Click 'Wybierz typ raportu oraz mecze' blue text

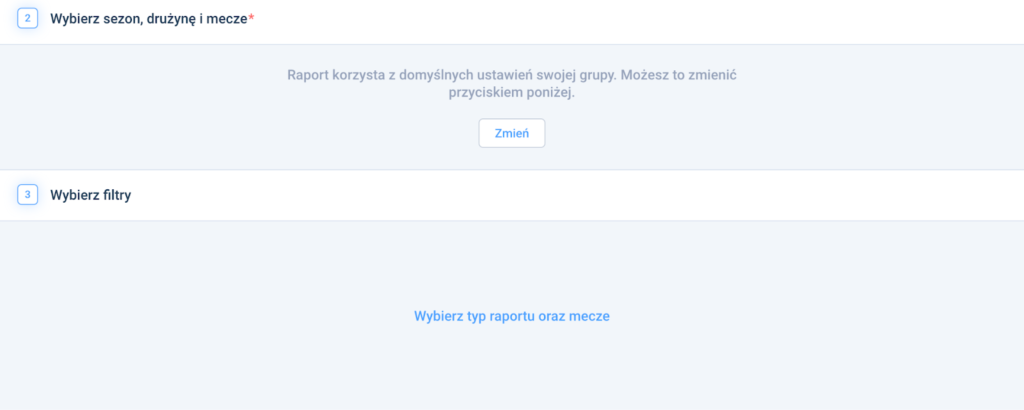(x=511, y=316)
